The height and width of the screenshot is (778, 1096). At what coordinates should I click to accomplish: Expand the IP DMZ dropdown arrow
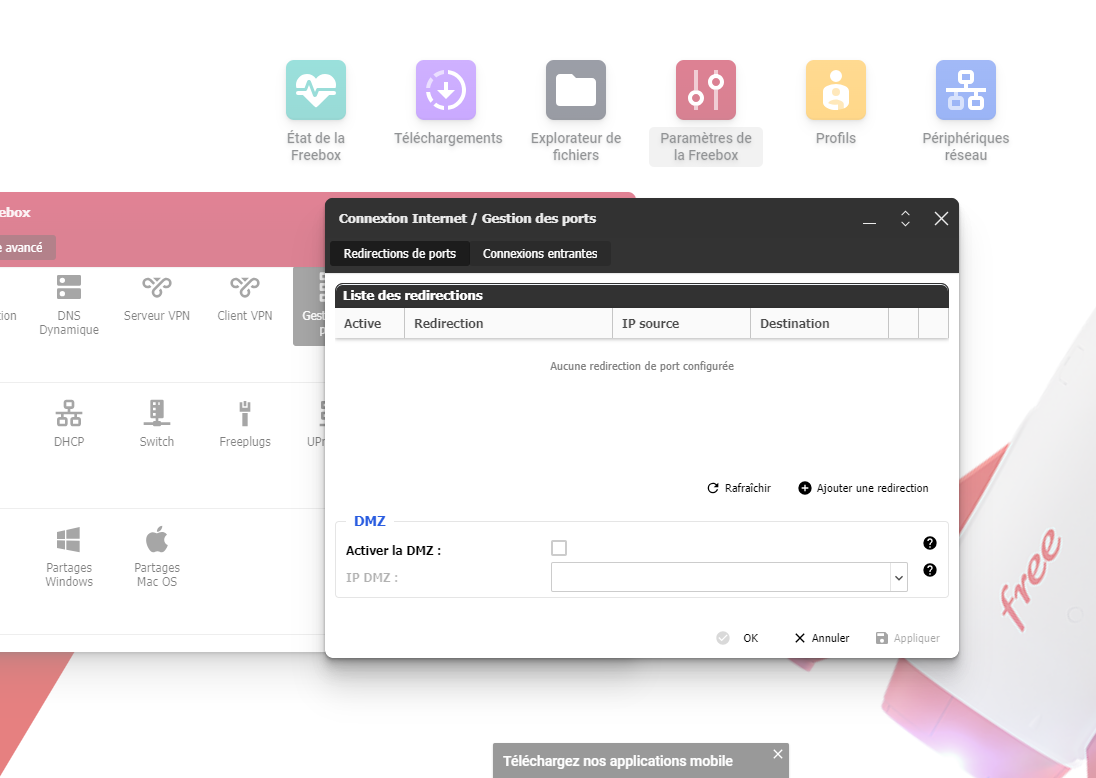(899, 577)
